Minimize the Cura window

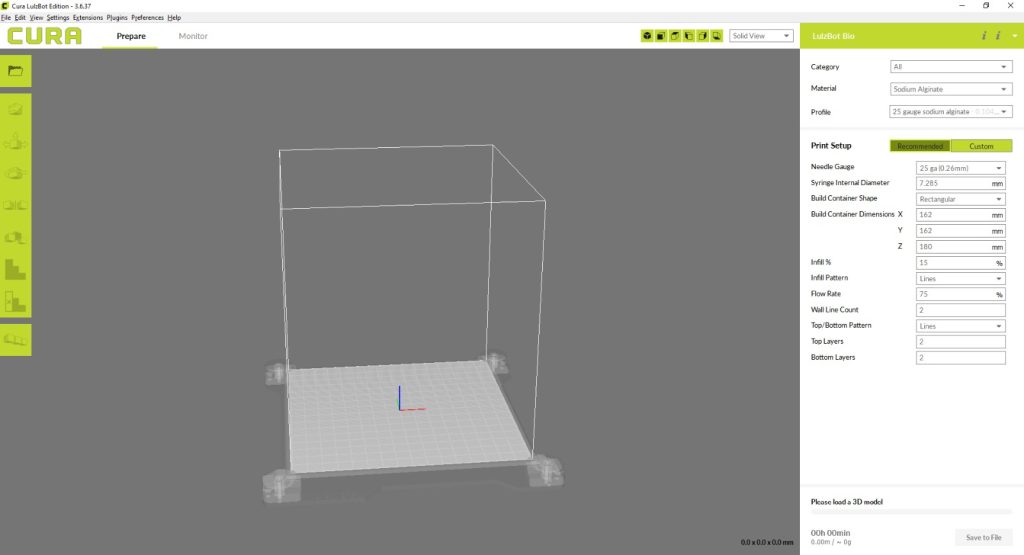961,6
